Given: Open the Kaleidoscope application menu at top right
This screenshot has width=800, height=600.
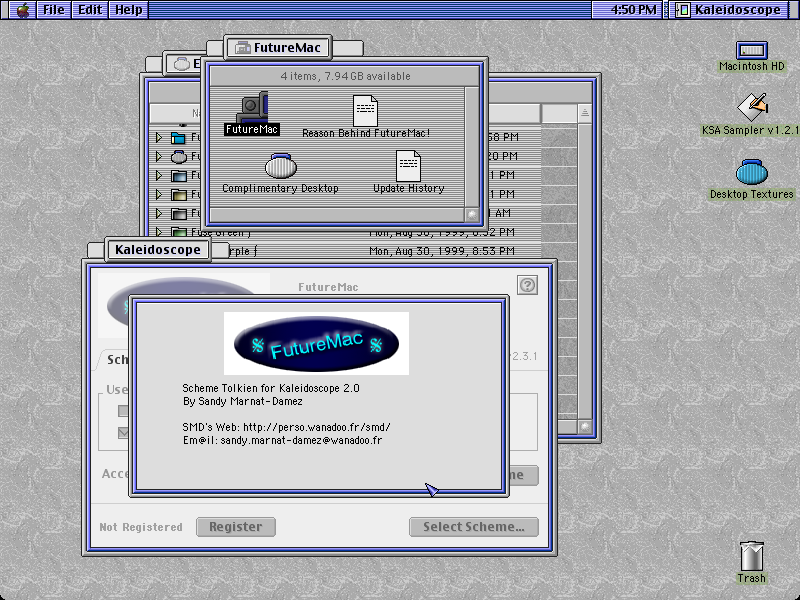Looking at the screenshot, I should tap(729, 10).
